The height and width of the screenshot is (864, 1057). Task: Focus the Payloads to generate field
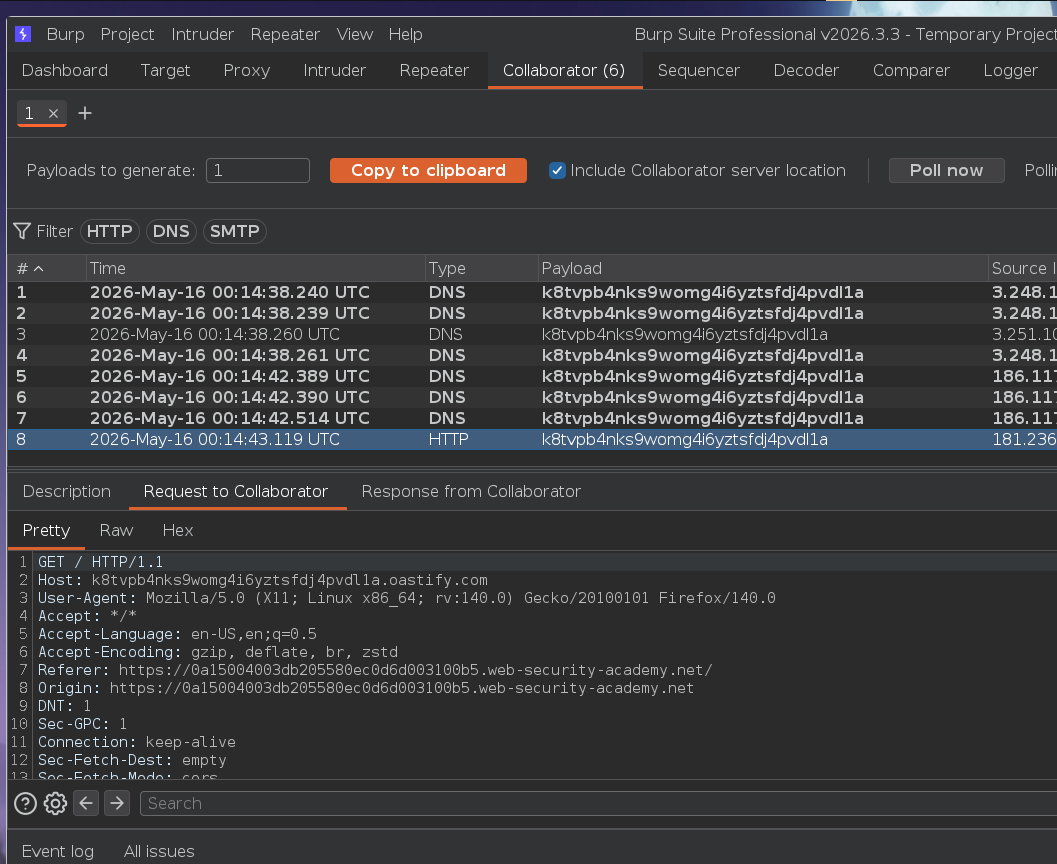click(x=258, y=171)
